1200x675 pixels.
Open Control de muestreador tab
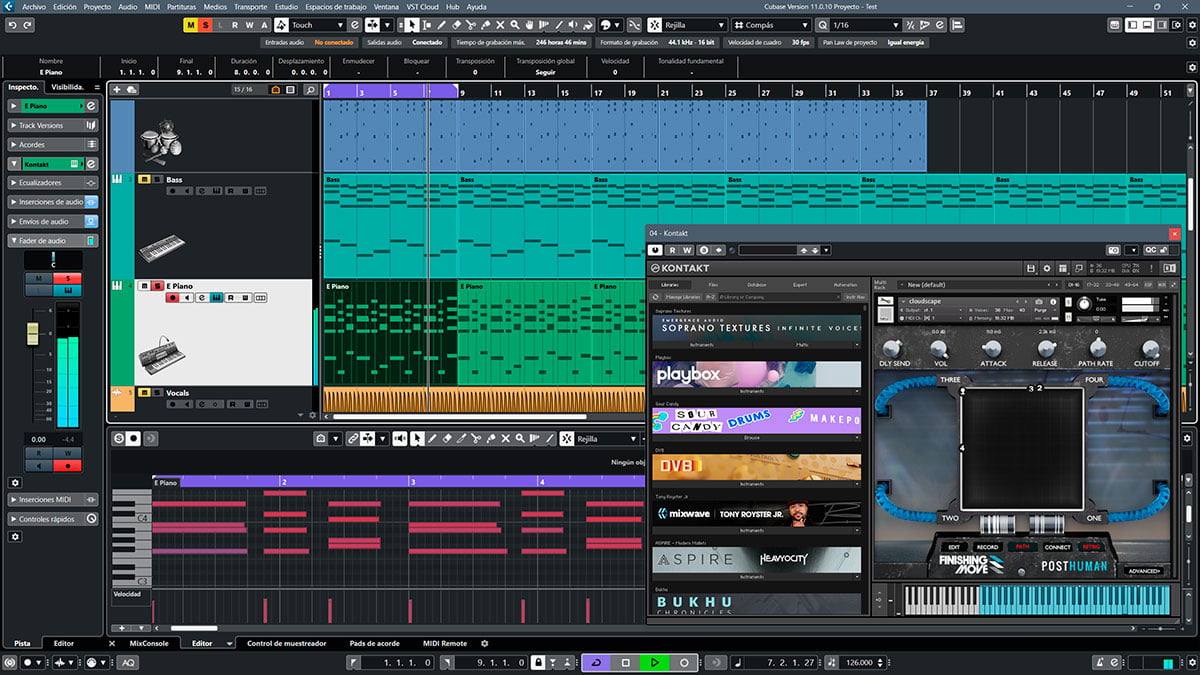coord(286,643)
